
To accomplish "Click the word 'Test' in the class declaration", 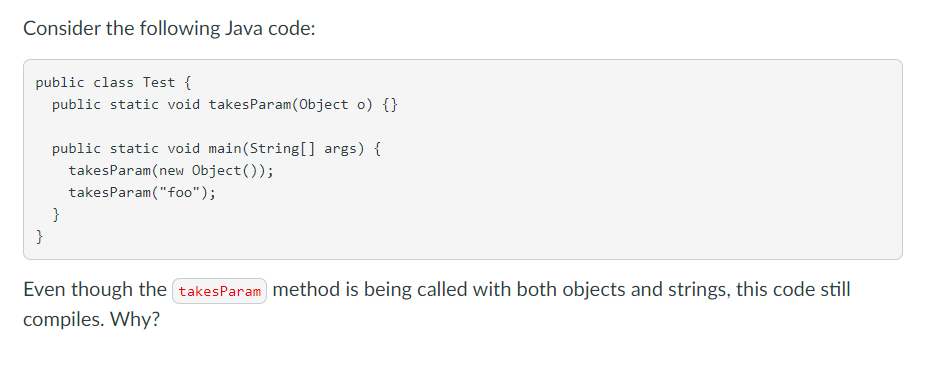I will pos(158,82).
